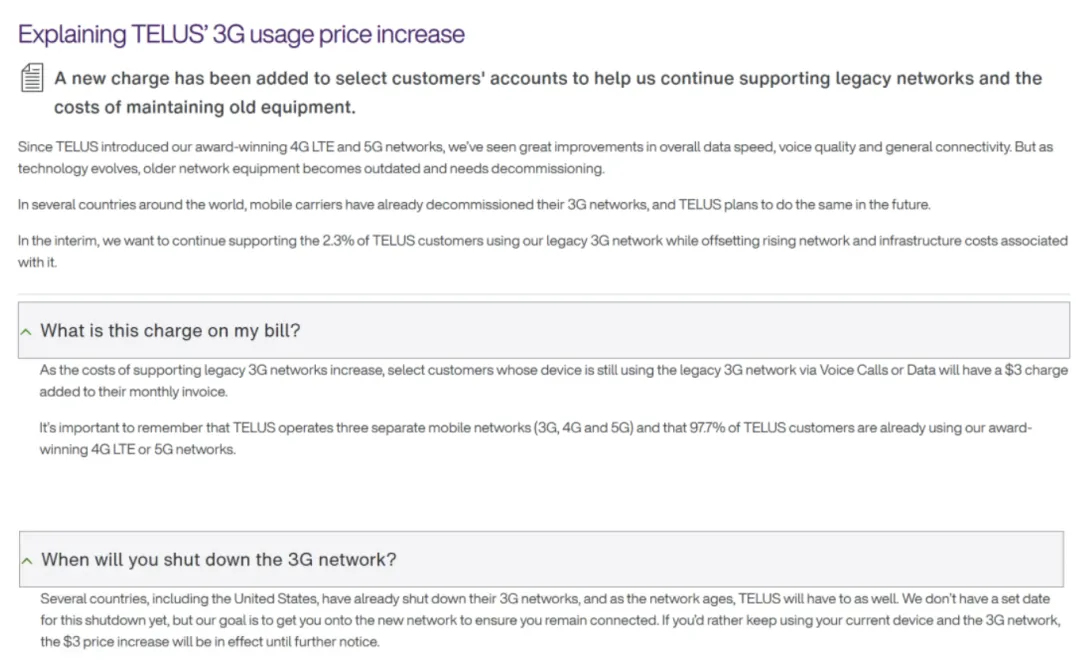Click the paragraph starting "Since TELUS introduced"
This screenshot has height=667, width=1080.
pos(535,157)
